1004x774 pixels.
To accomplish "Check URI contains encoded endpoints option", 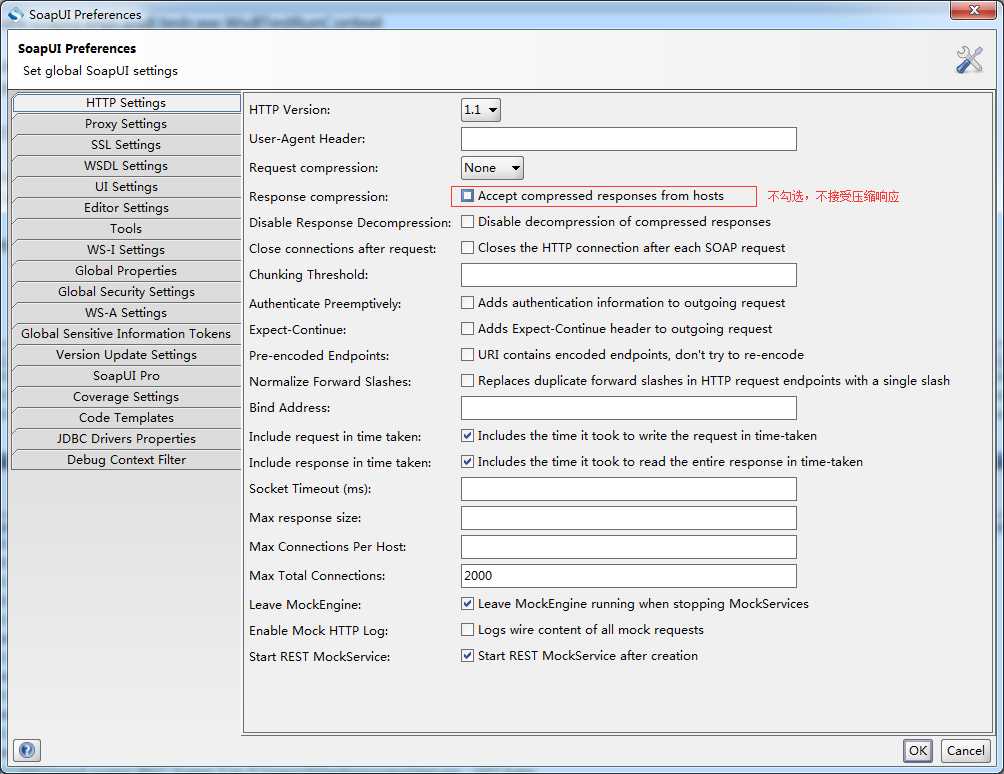I will click(x=467, y=354).
